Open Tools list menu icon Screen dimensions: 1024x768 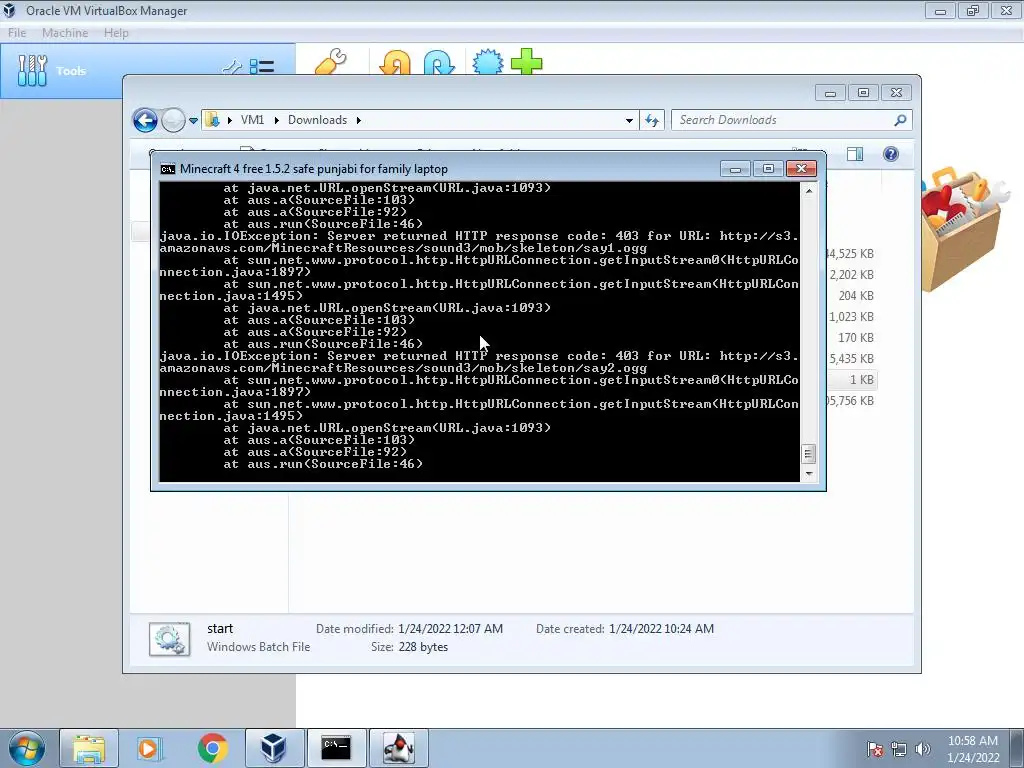tap(262, 67)
